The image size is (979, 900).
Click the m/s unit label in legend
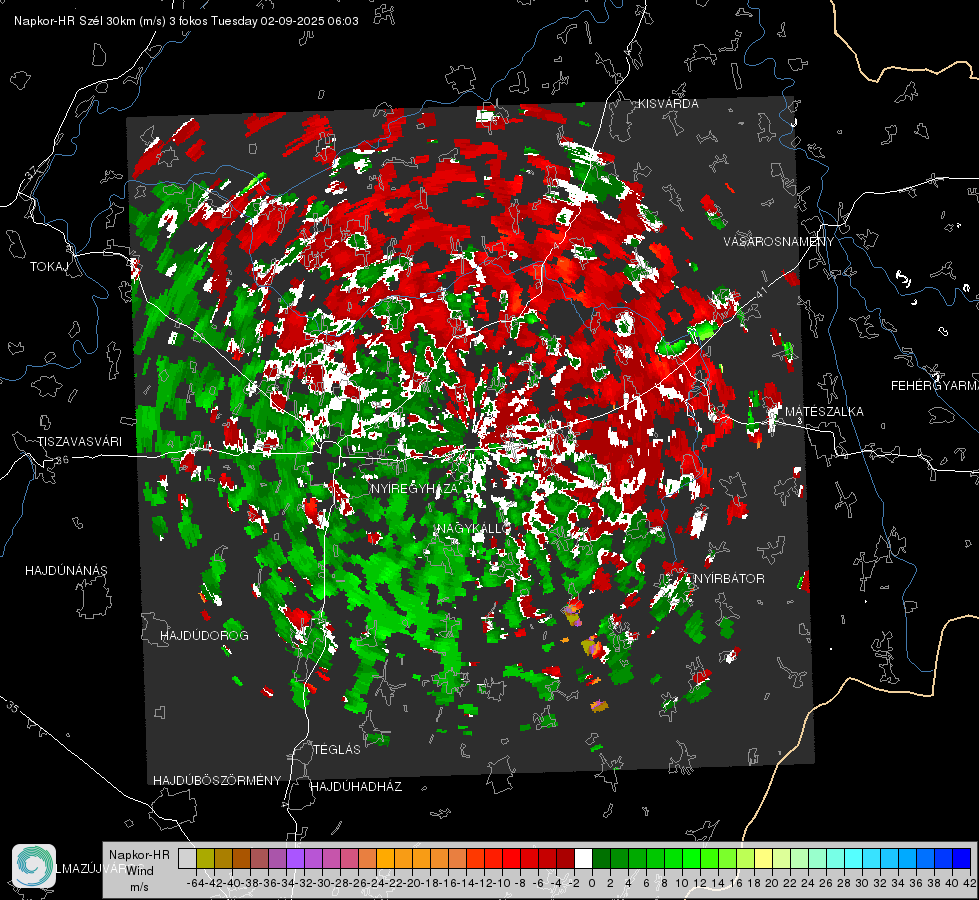[x=139, y=887]
